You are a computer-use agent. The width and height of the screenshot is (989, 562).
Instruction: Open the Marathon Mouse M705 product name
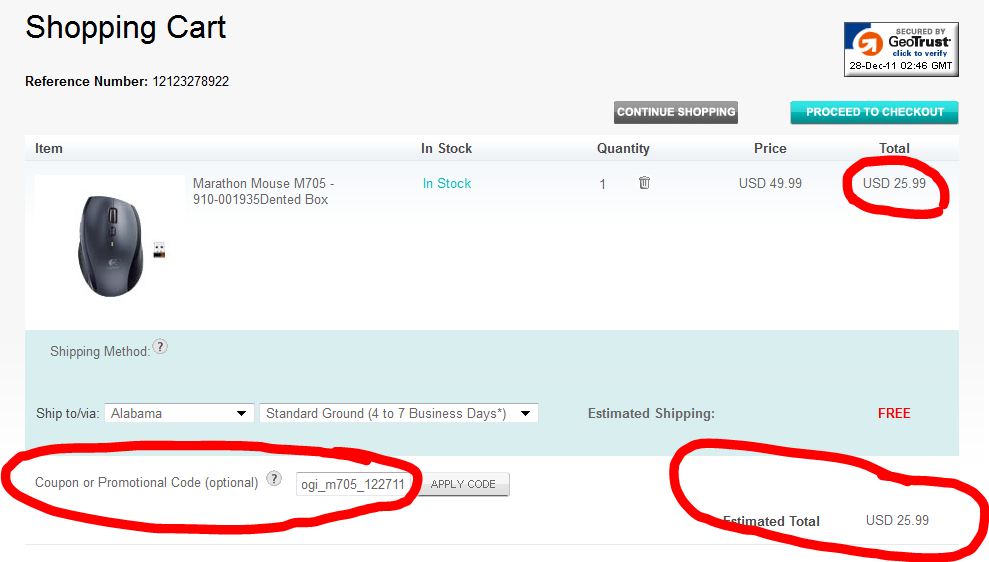pos(263,191)
